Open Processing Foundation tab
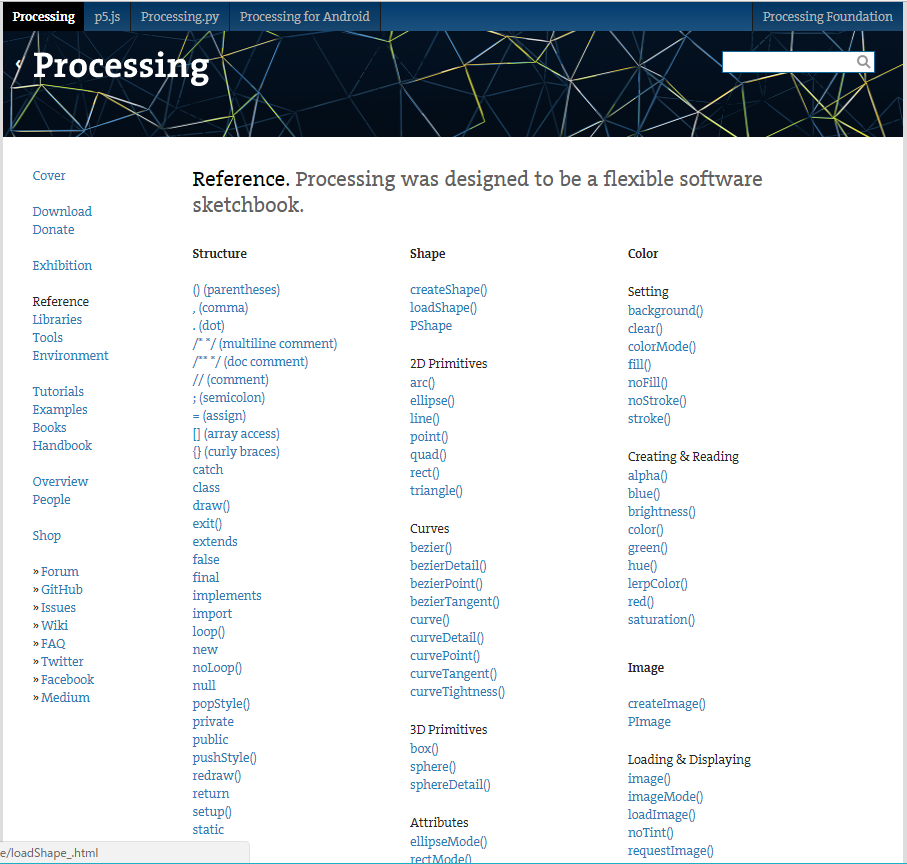Screen dimensions: 907x864 (827, 16)
